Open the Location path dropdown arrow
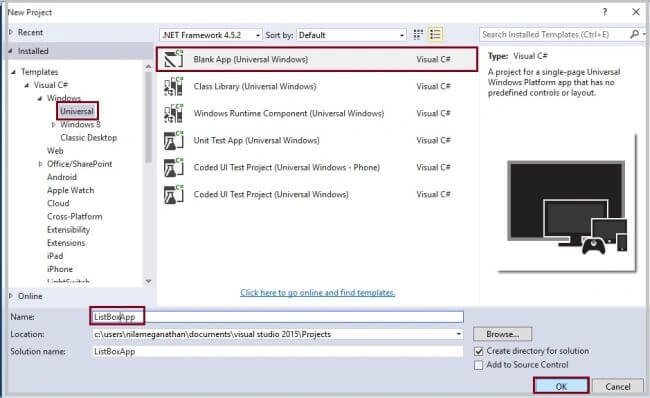Screen dimensions: 650x398 click(x=458, y=334)
